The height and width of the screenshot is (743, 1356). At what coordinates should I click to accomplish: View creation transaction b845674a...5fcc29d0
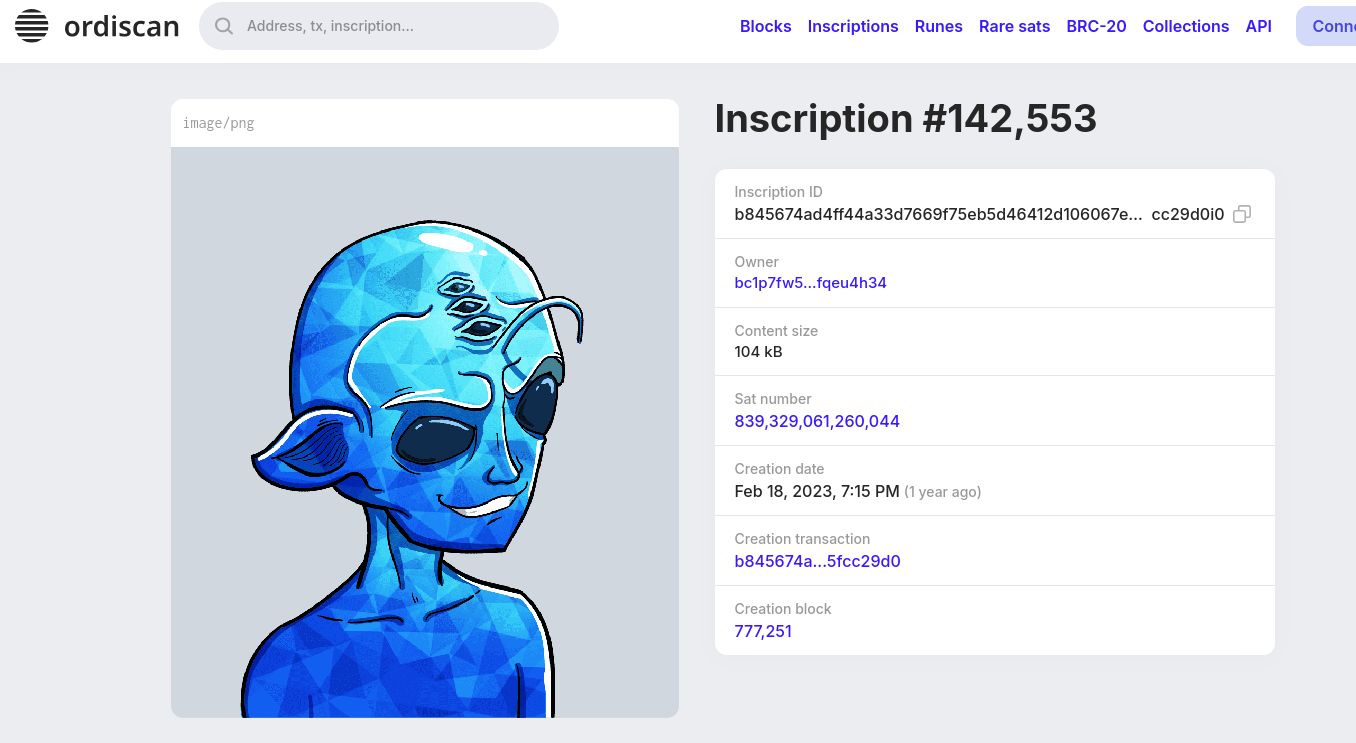[x=817, y=561]
